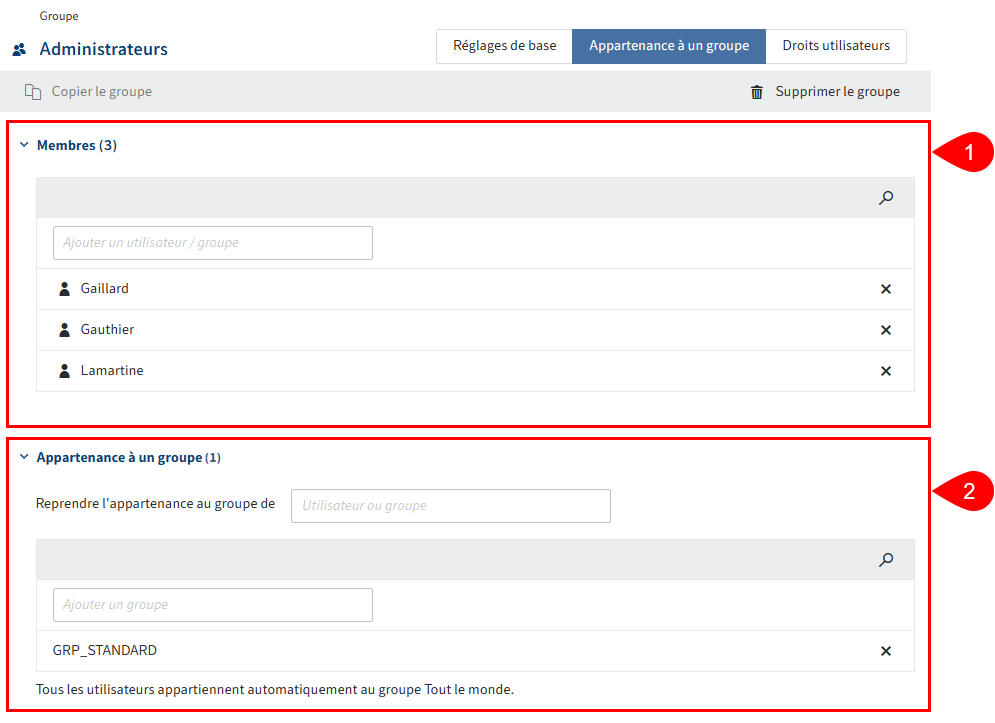
Task: Click the user icon next to Gaillard
Action: click(x=64, y=289)
